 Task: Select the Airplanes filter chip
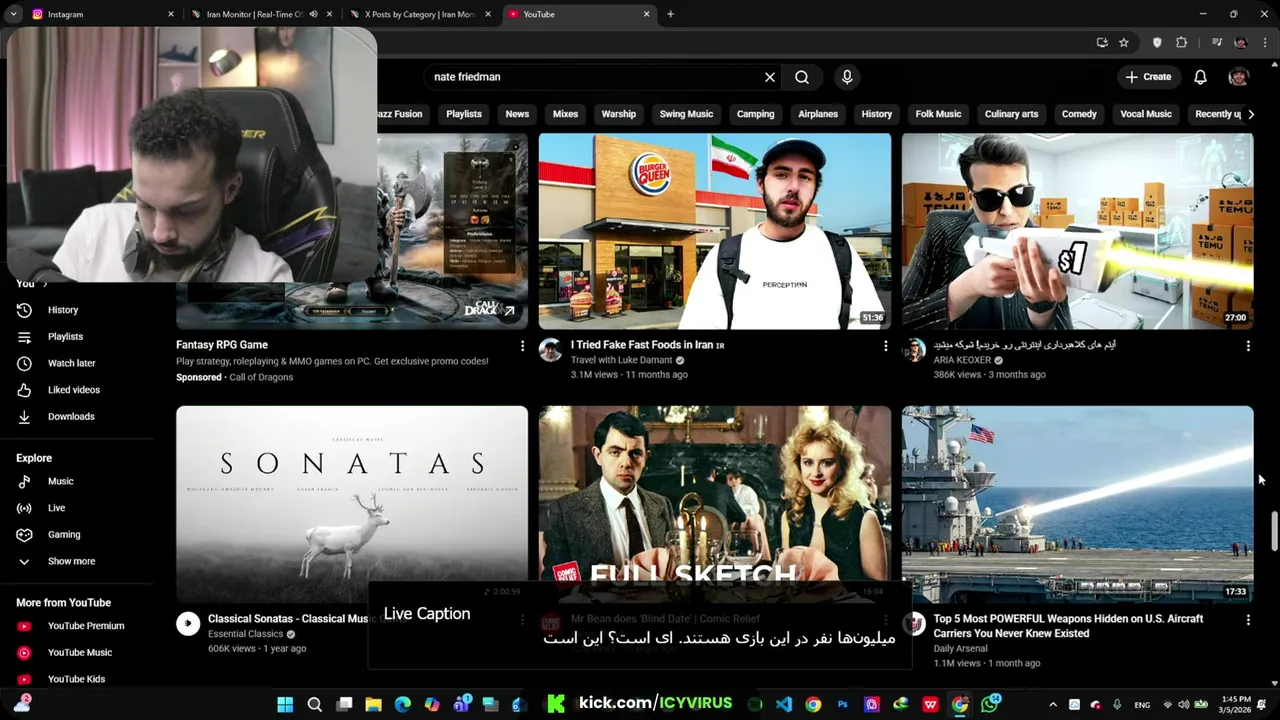818,114
